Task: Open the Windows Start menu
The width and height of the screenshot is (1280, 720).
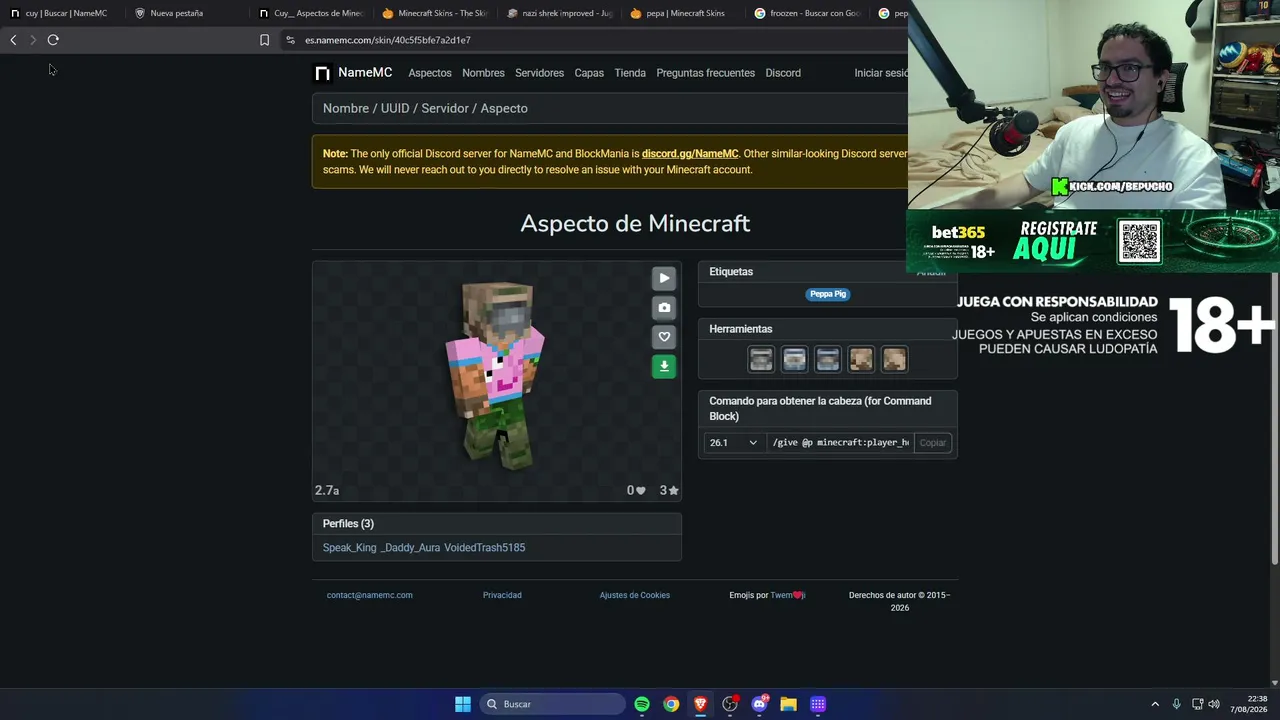Action: [x=463, y=704]
